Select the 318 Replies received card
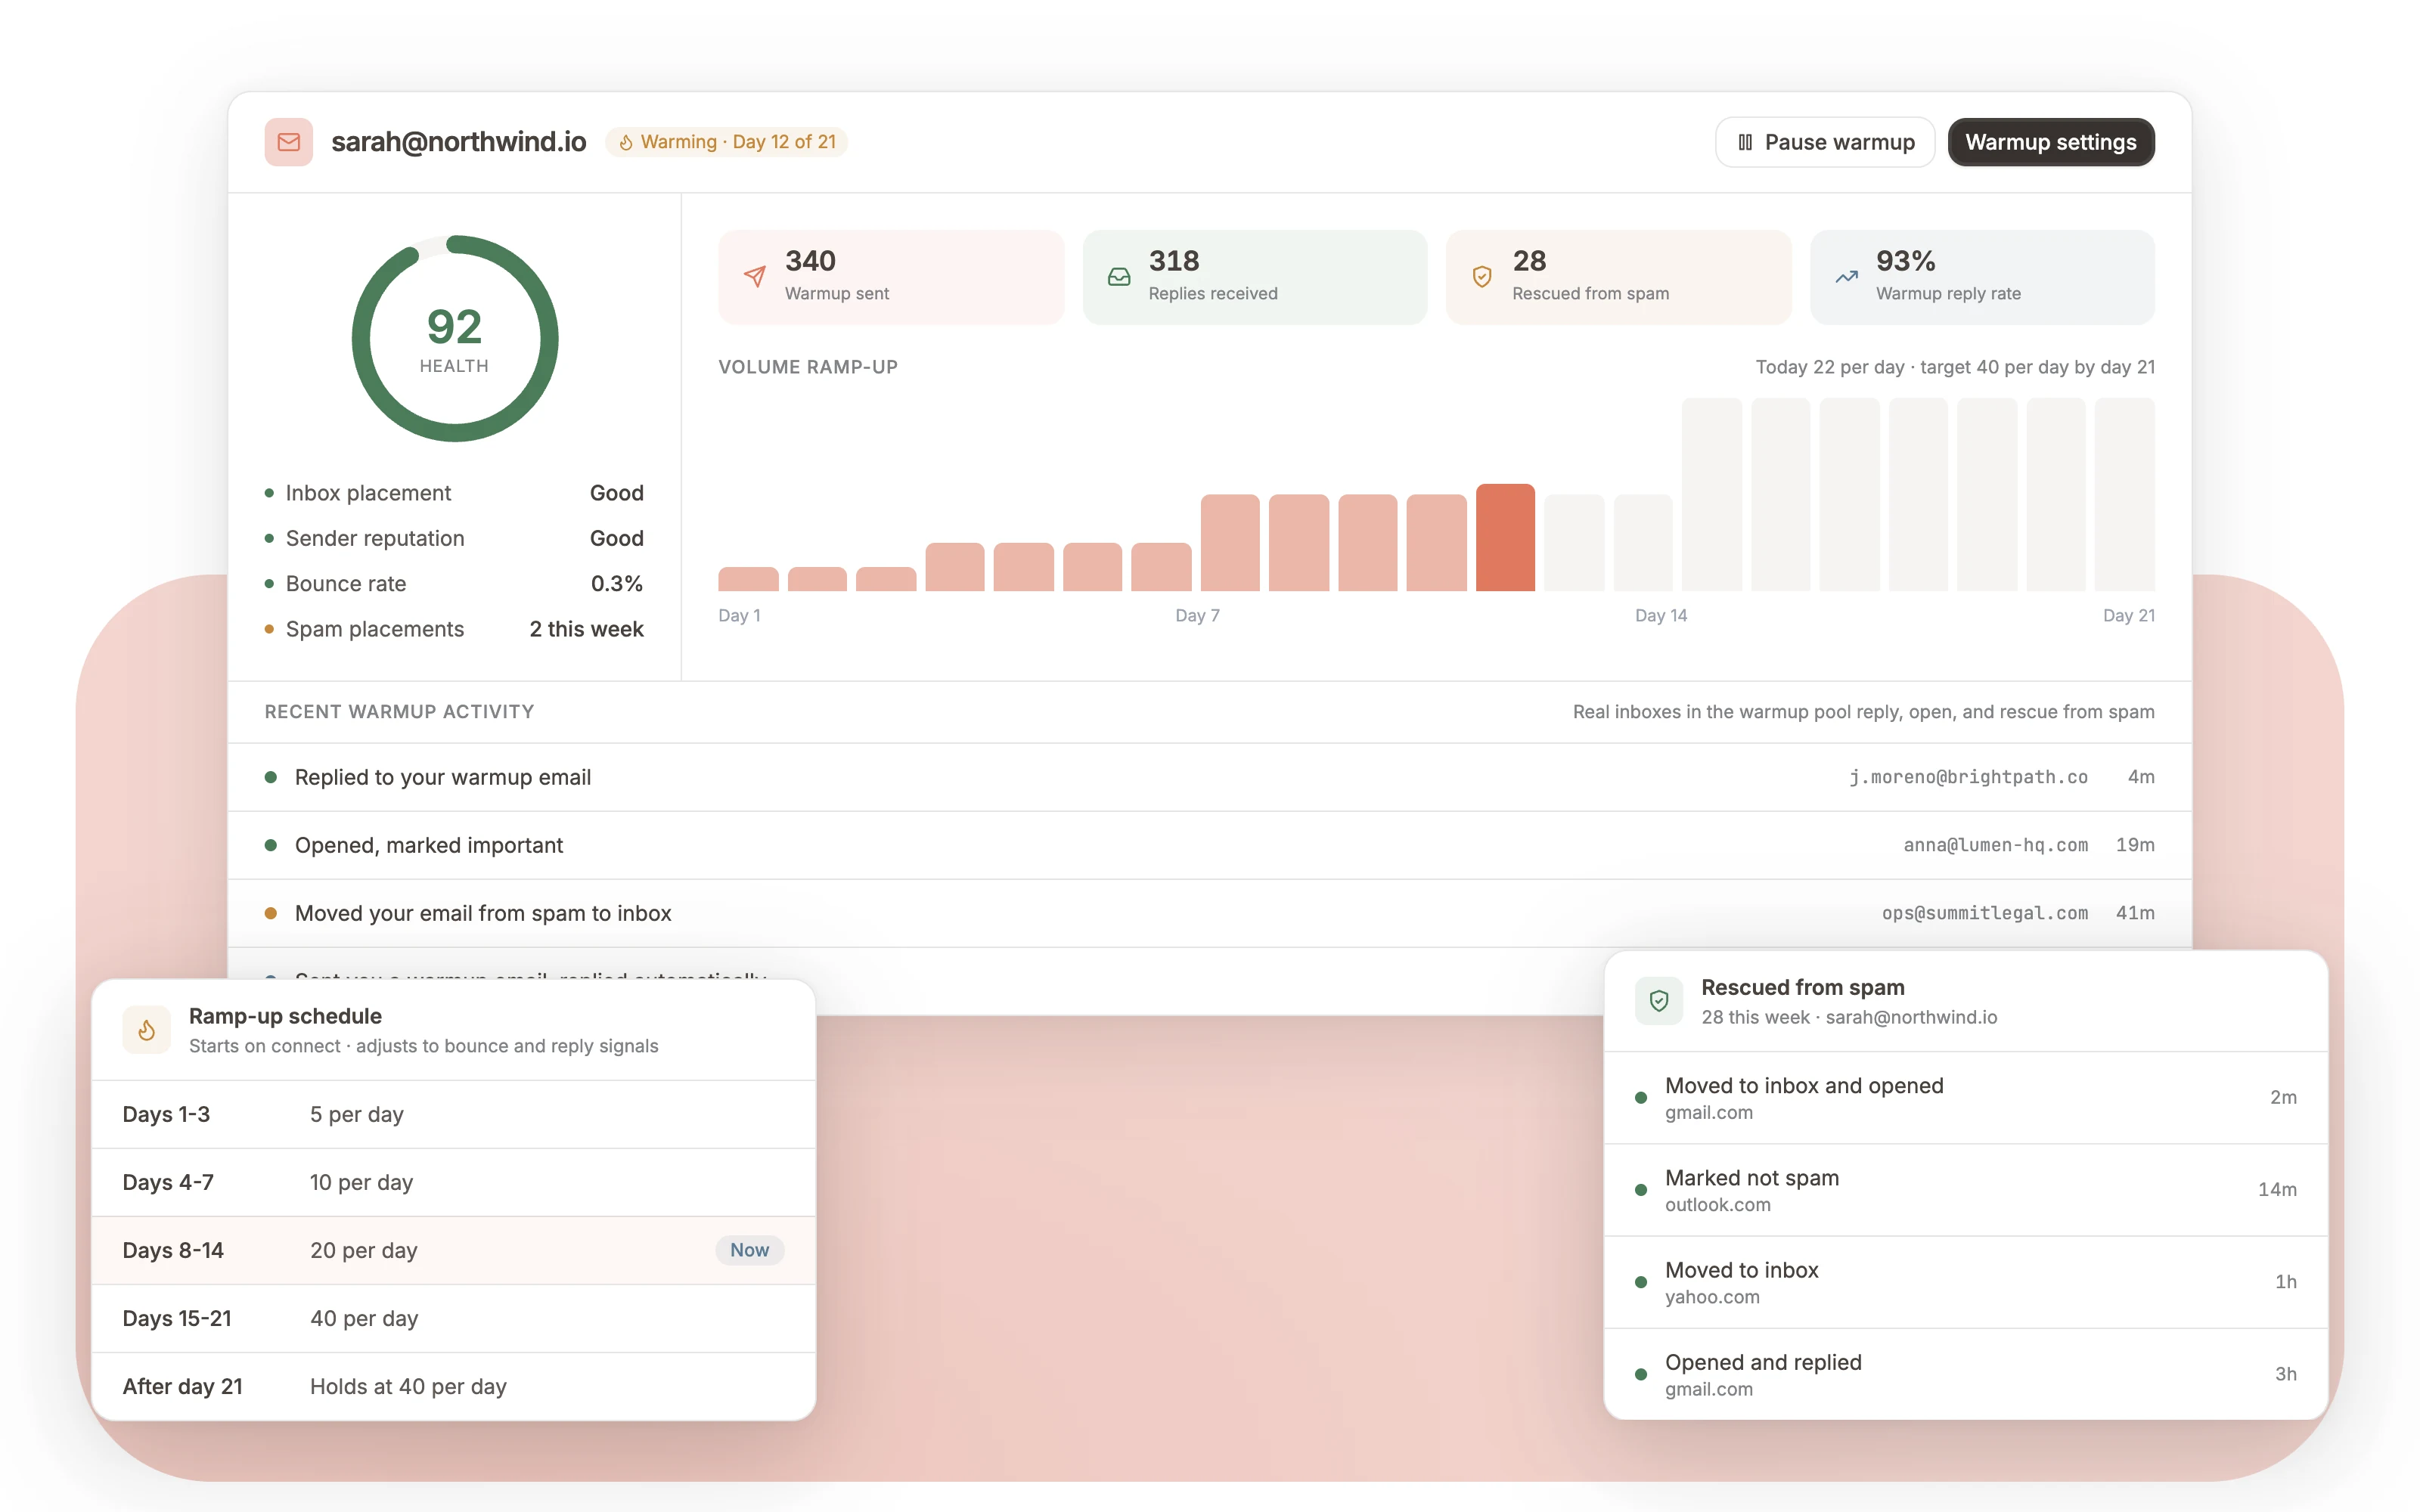 [x=1255, y=277]
